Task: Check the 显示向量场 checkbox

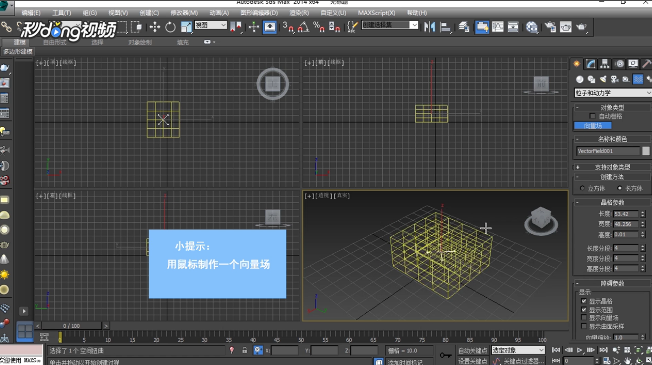Action: (x=584, y=318)
